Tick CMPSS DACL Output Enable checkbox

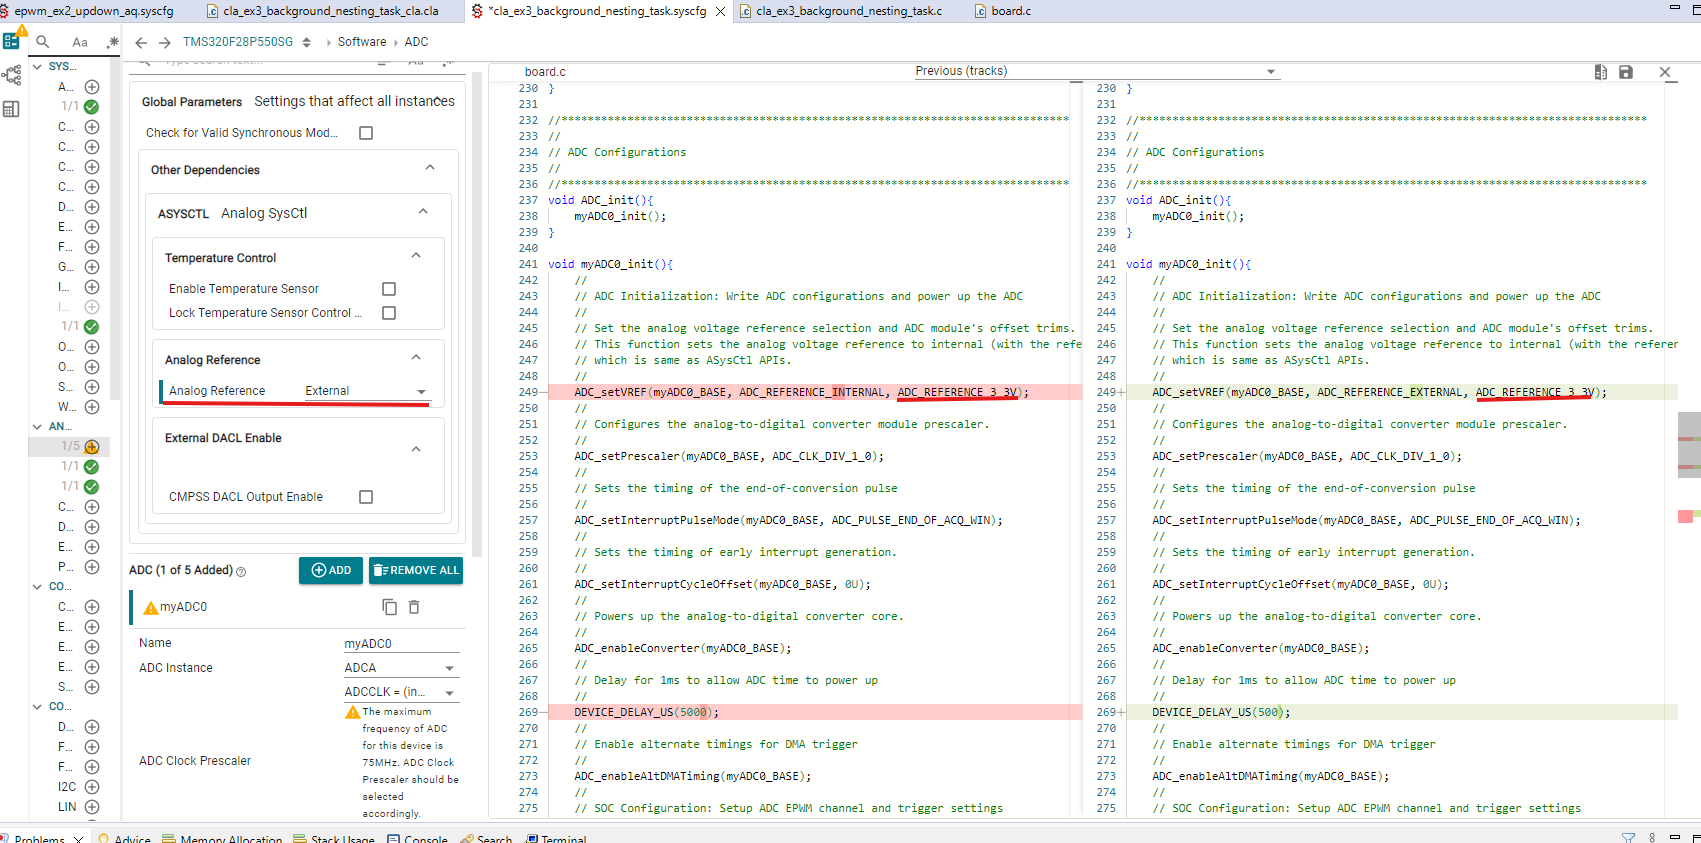click(366, 497)
